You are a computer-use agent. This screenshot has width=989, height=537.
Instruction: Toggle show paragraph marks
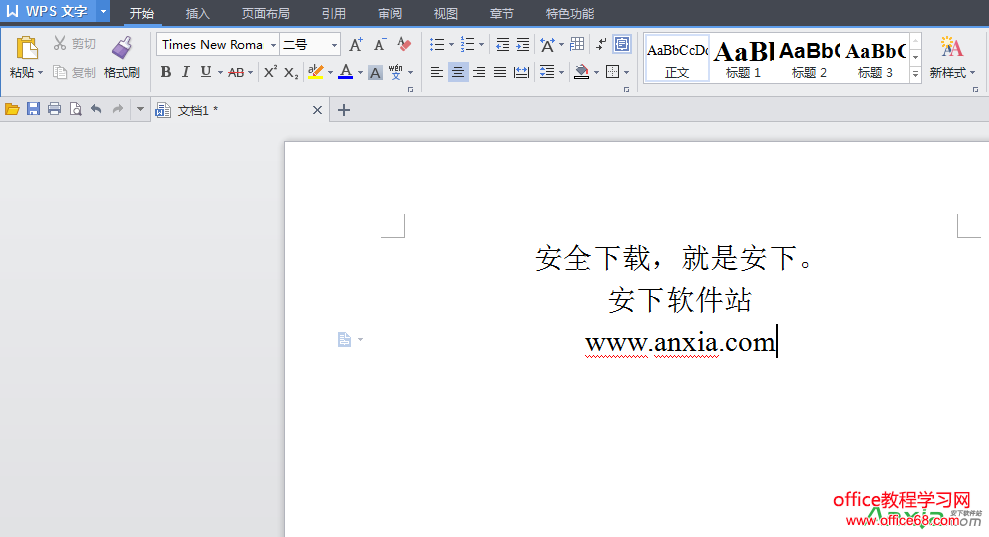[601, 44]
